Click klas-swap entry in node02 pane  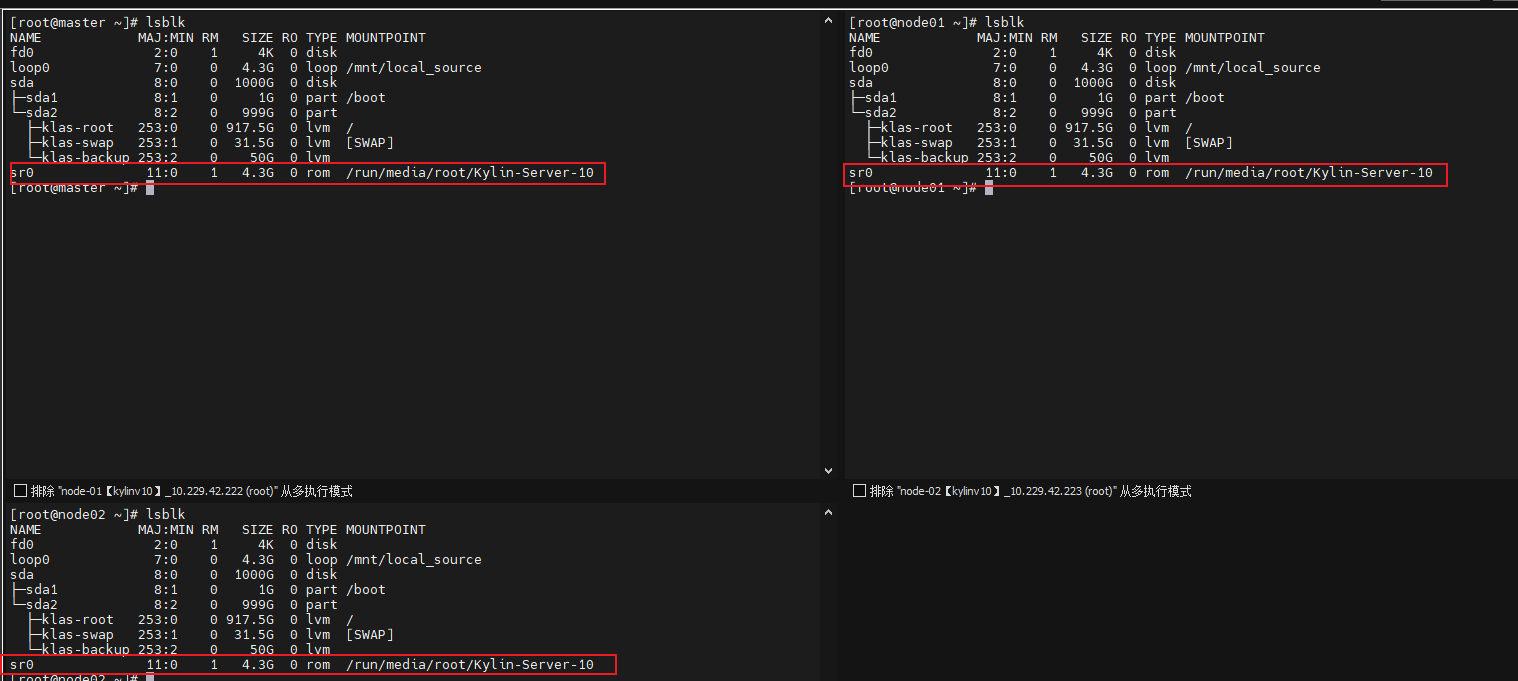(78, 634)
